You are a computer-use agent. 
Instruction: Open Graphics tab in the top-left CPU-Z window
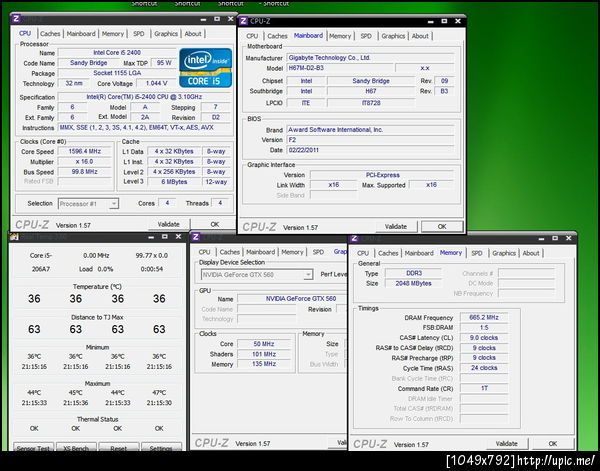point(166,34)
